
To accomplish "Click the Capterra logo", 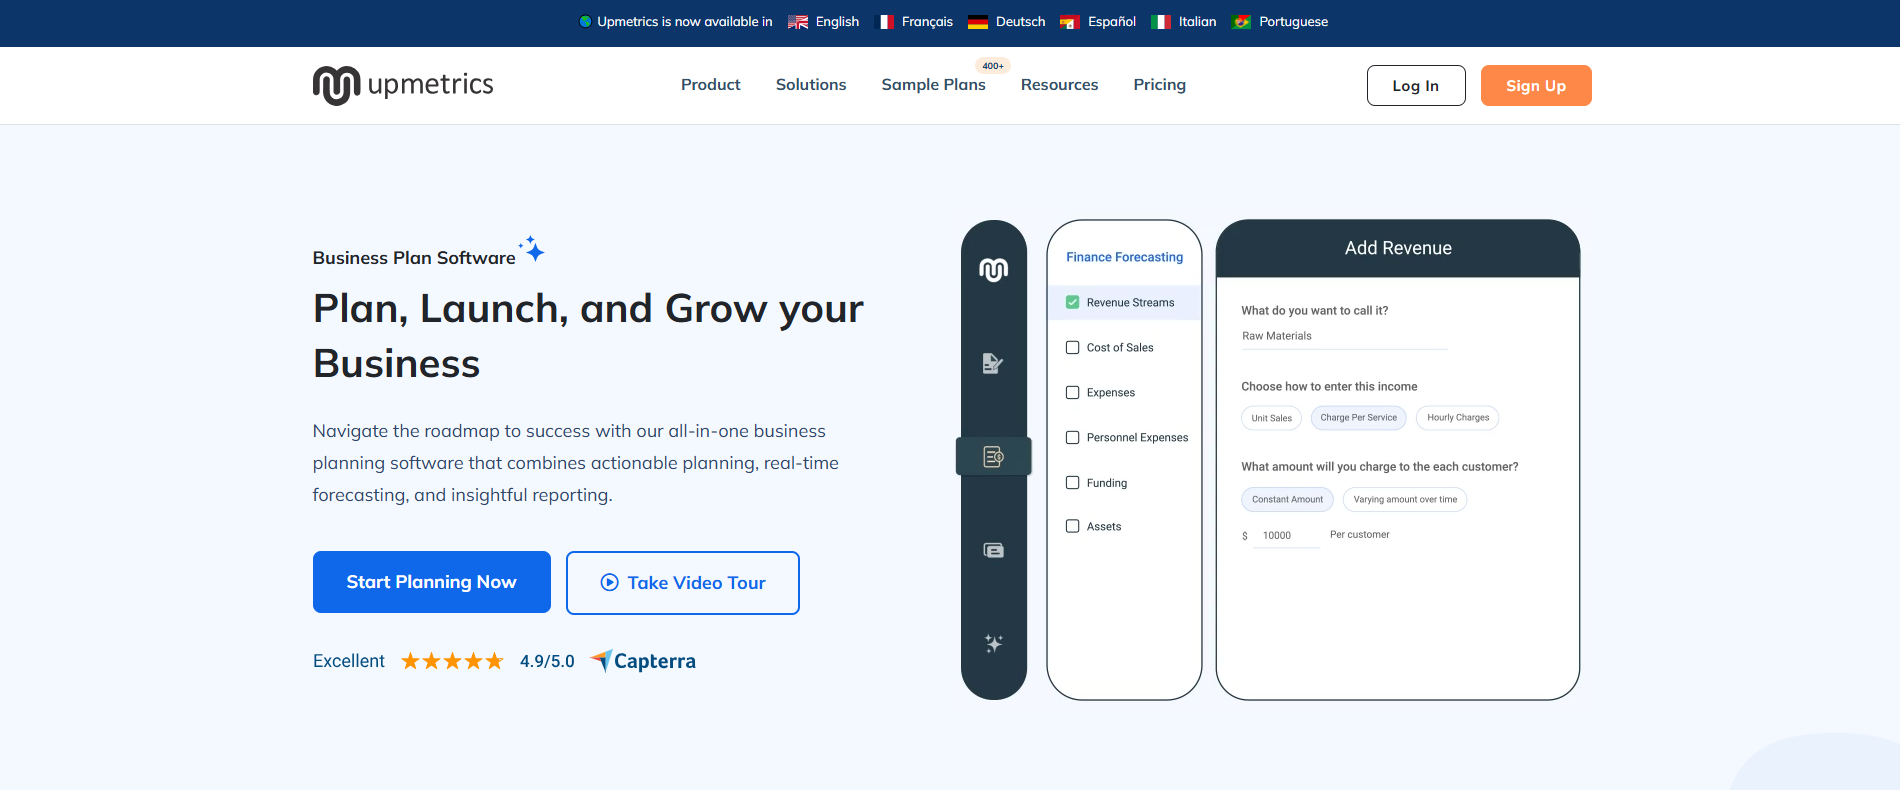I will click(643, 661).
